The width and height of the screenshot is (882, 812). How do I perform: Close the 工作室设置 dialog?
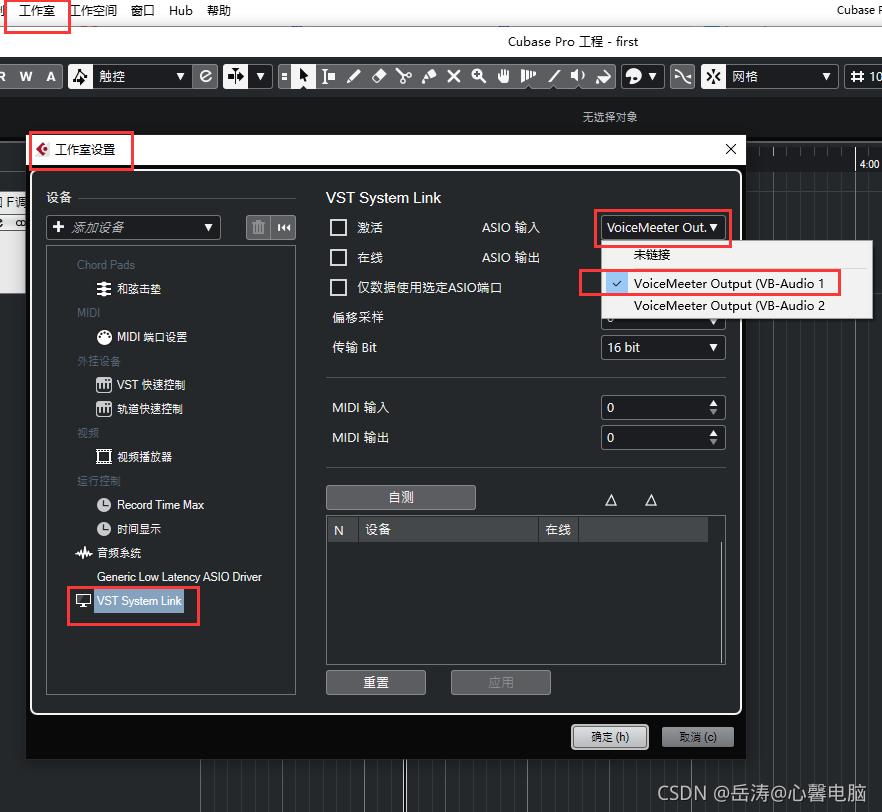pyautogui.click(x=731, y=149)
